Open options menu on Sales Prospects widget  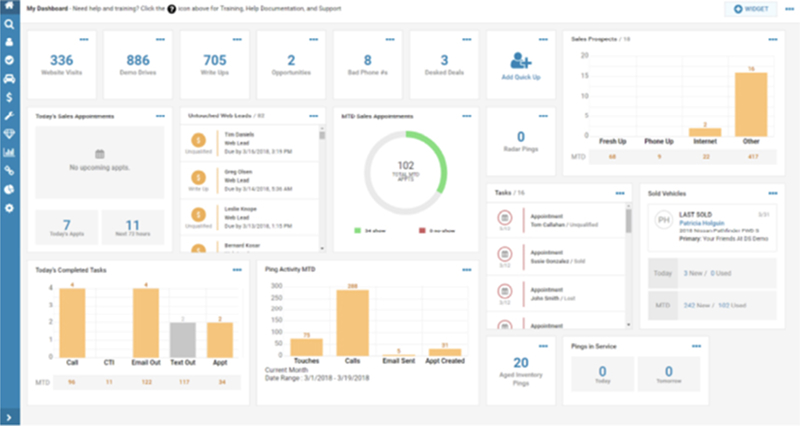[x=773, y=39]
